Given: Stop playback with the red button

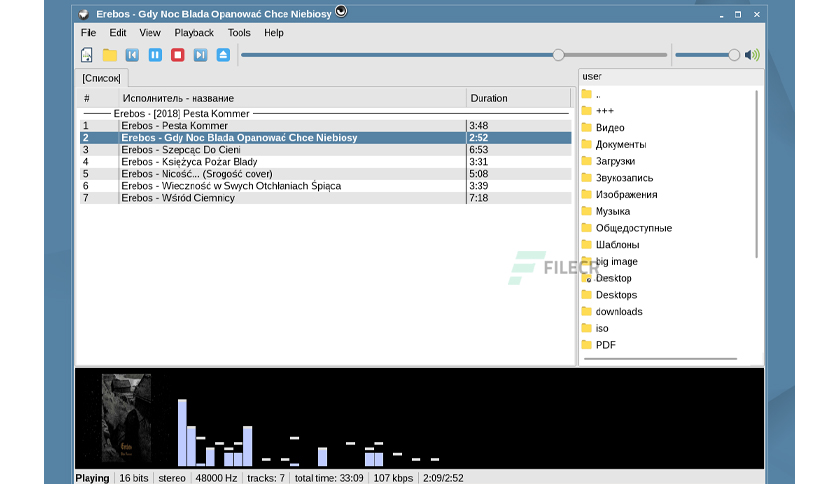Looking at the screenshot, I should pyautogui.click(x=178, y=55).
